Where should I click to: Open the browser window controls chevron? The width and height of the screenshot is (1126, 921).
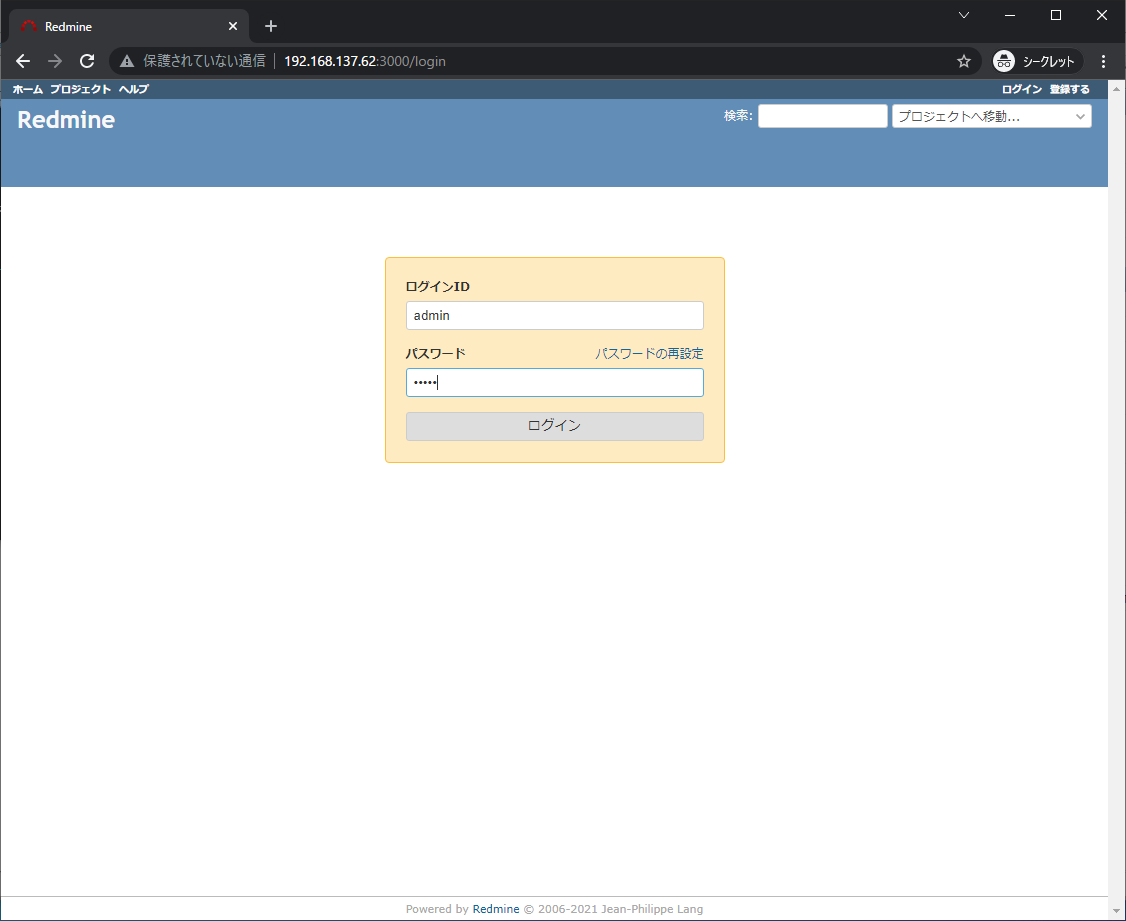coord(963,15)
